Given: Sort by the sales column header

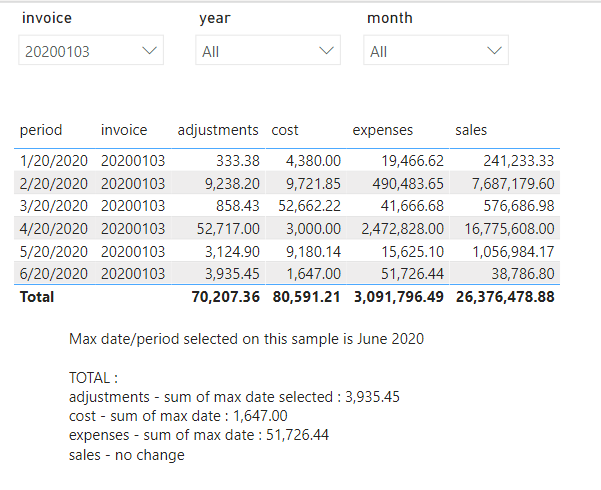Looking at the screenshot, I should (471, 130).
